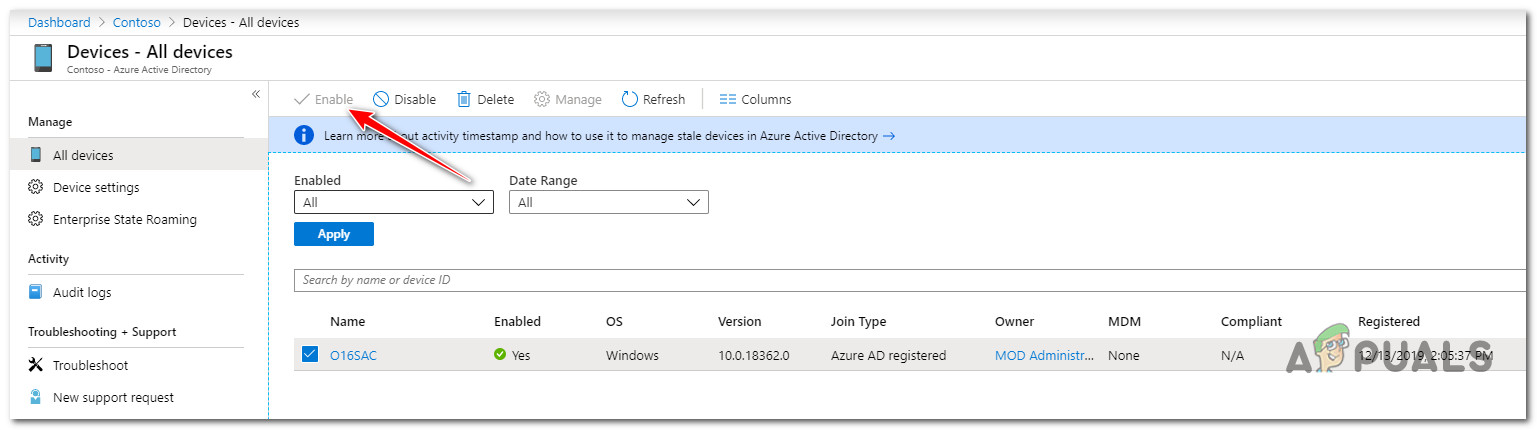Click the New support request icon

[x=36, y=397]
